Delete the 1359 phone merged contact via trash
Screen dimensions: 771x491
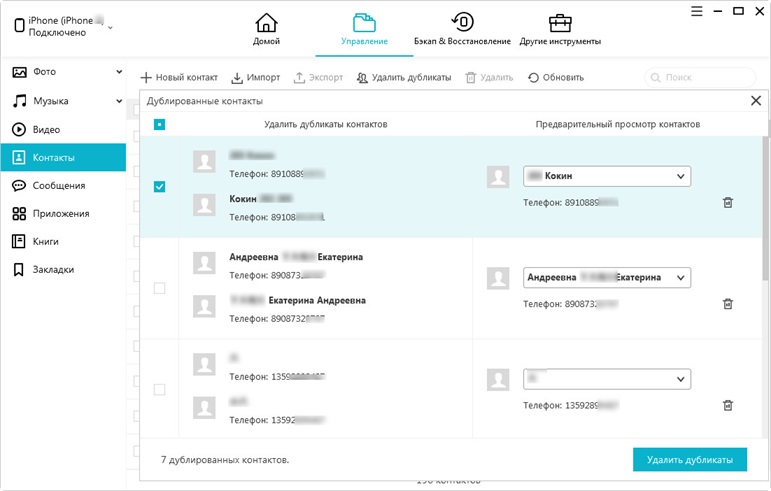point(728,405)
